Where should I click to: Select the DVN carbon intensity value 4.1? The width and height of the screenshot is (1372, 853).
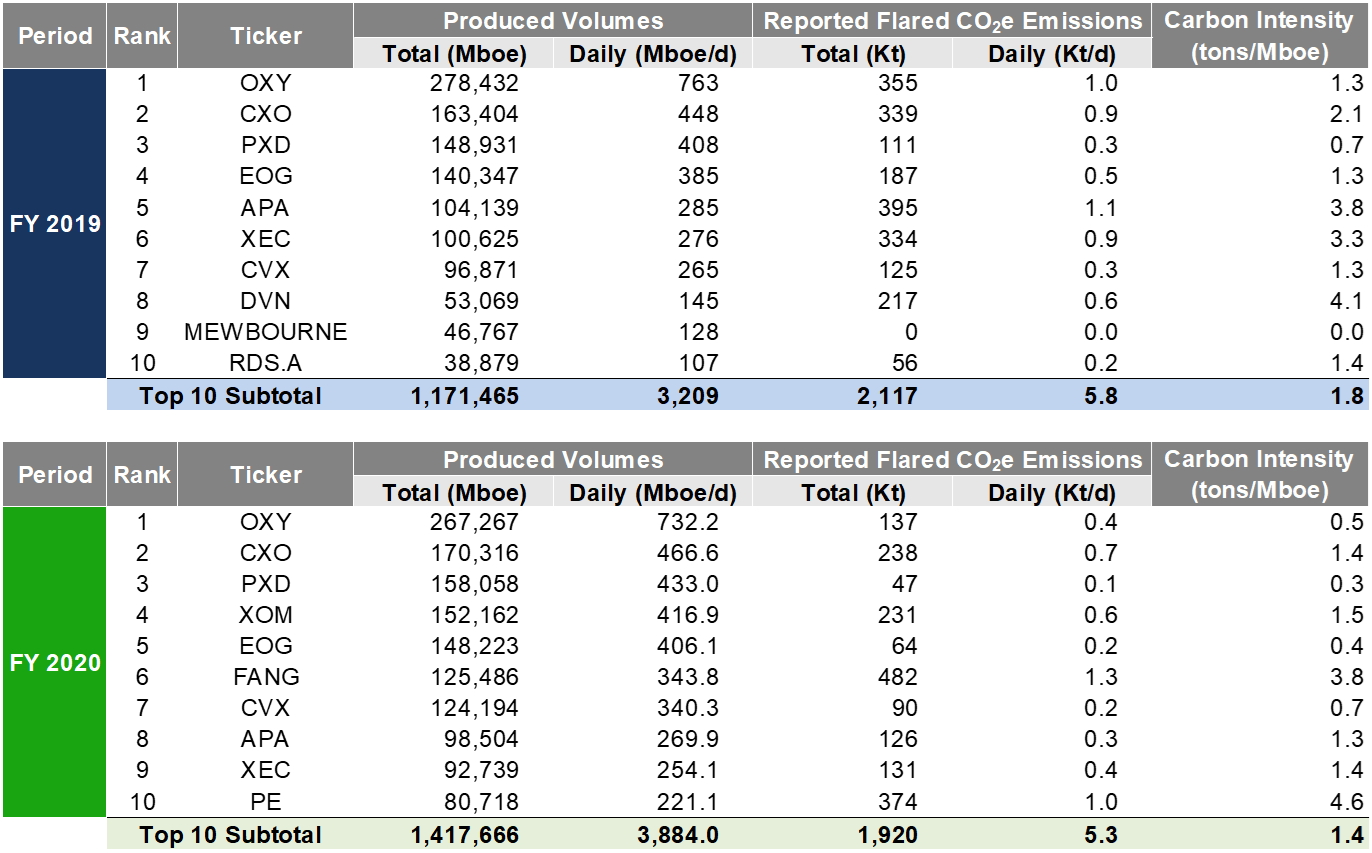pos(1347,301)
